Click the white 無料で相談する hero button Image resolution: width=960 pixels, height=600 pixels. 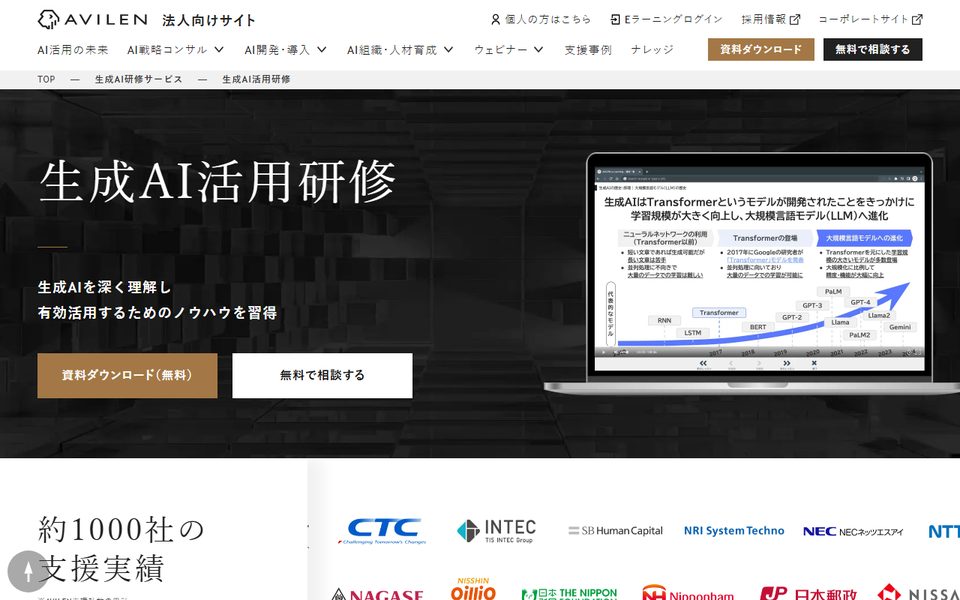322,375
